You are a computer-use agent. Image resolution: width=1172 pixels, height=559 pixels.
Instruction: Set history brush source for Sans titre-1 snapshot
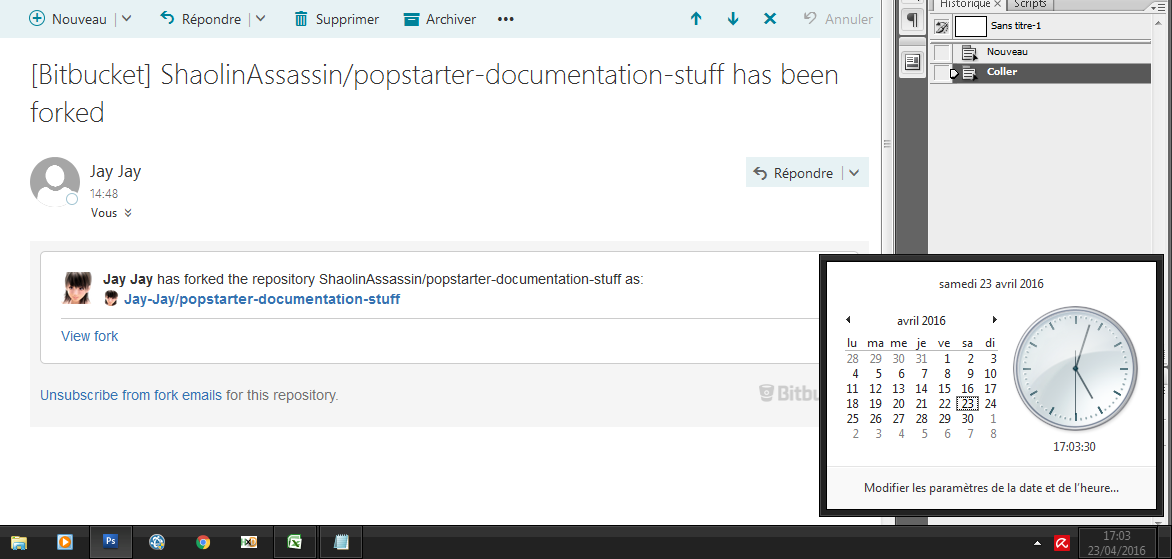(942, 27)
